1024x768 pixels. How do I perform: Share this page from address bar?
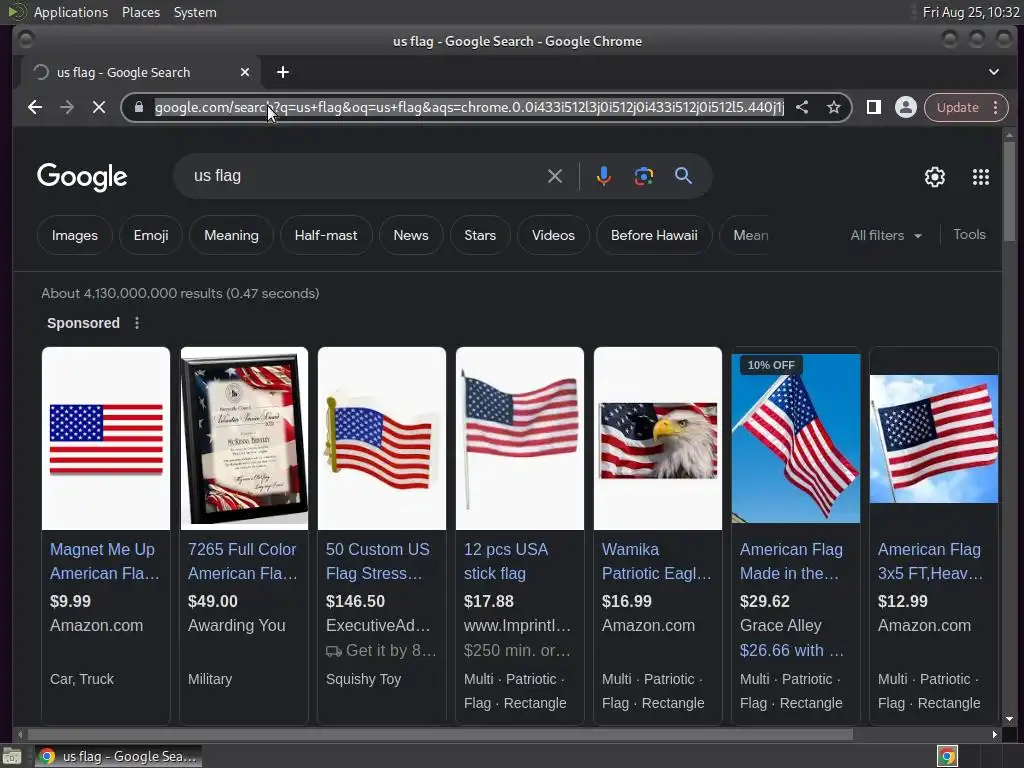point(802,107)
